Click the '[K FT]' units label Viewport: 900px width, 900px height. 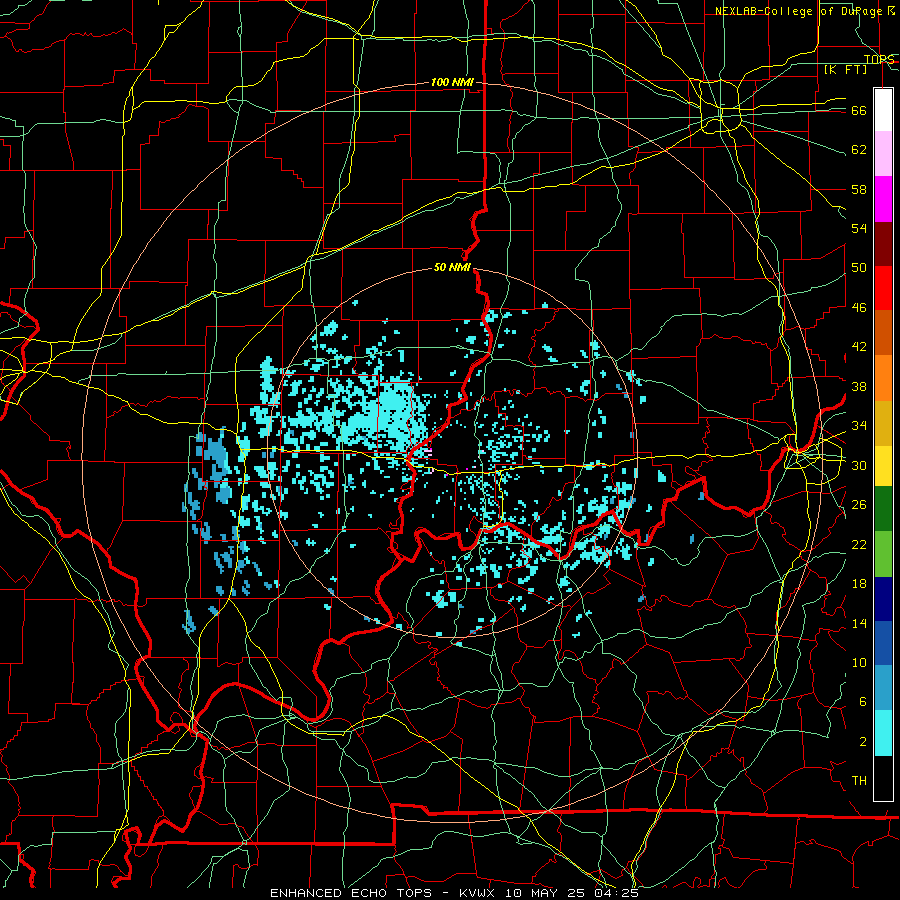845,70
